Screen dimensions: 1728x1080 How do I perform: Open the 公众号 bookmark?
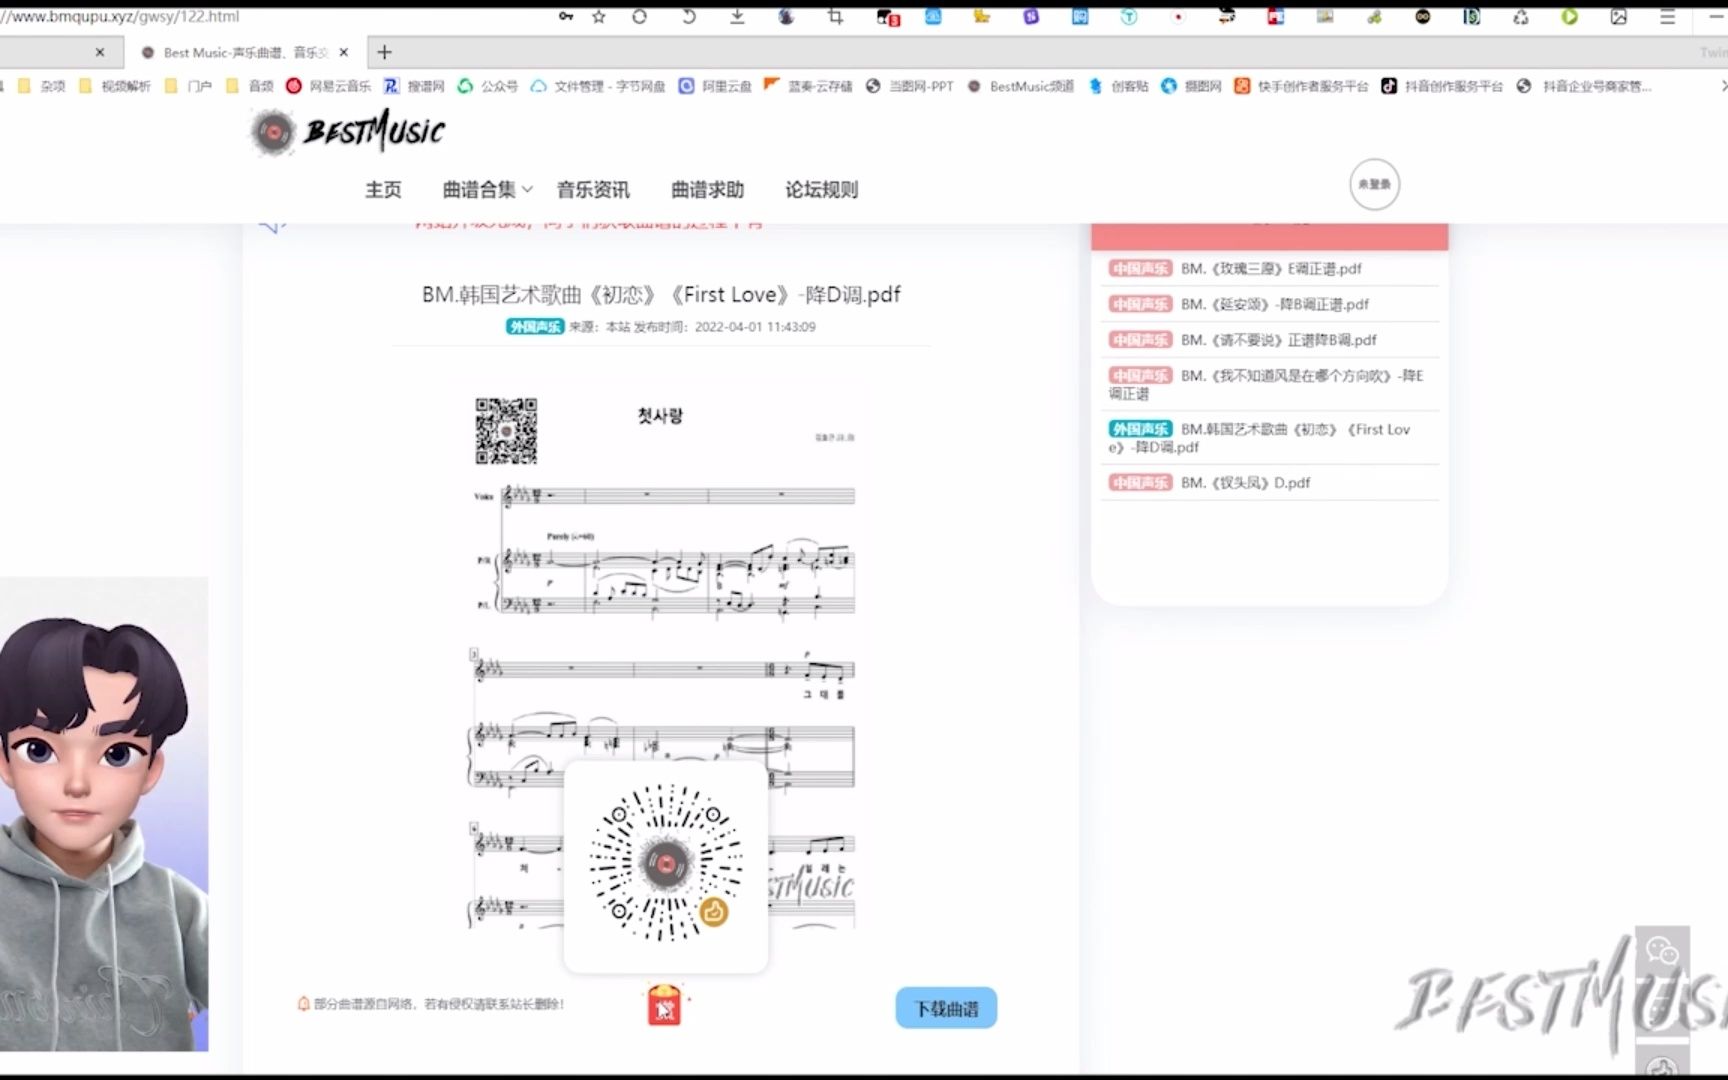[488, 86]
